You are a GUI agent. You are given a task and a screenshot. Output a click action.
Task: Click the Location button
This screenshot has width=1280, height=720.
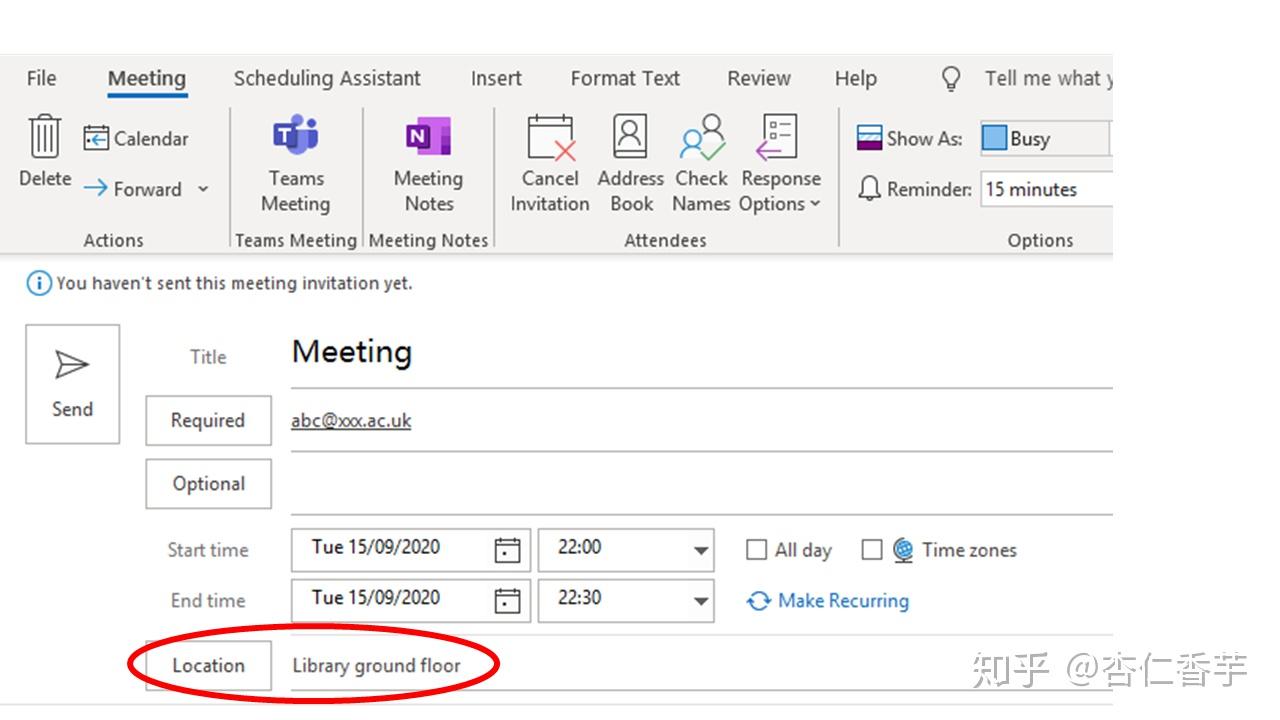208,666
